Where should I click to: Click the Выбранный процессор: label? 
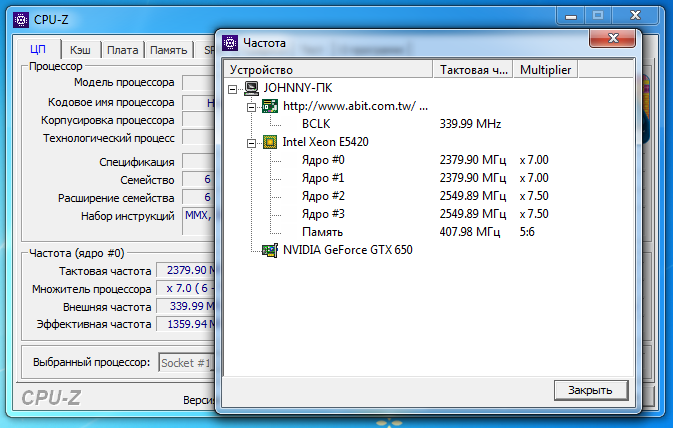coord(91,362)
